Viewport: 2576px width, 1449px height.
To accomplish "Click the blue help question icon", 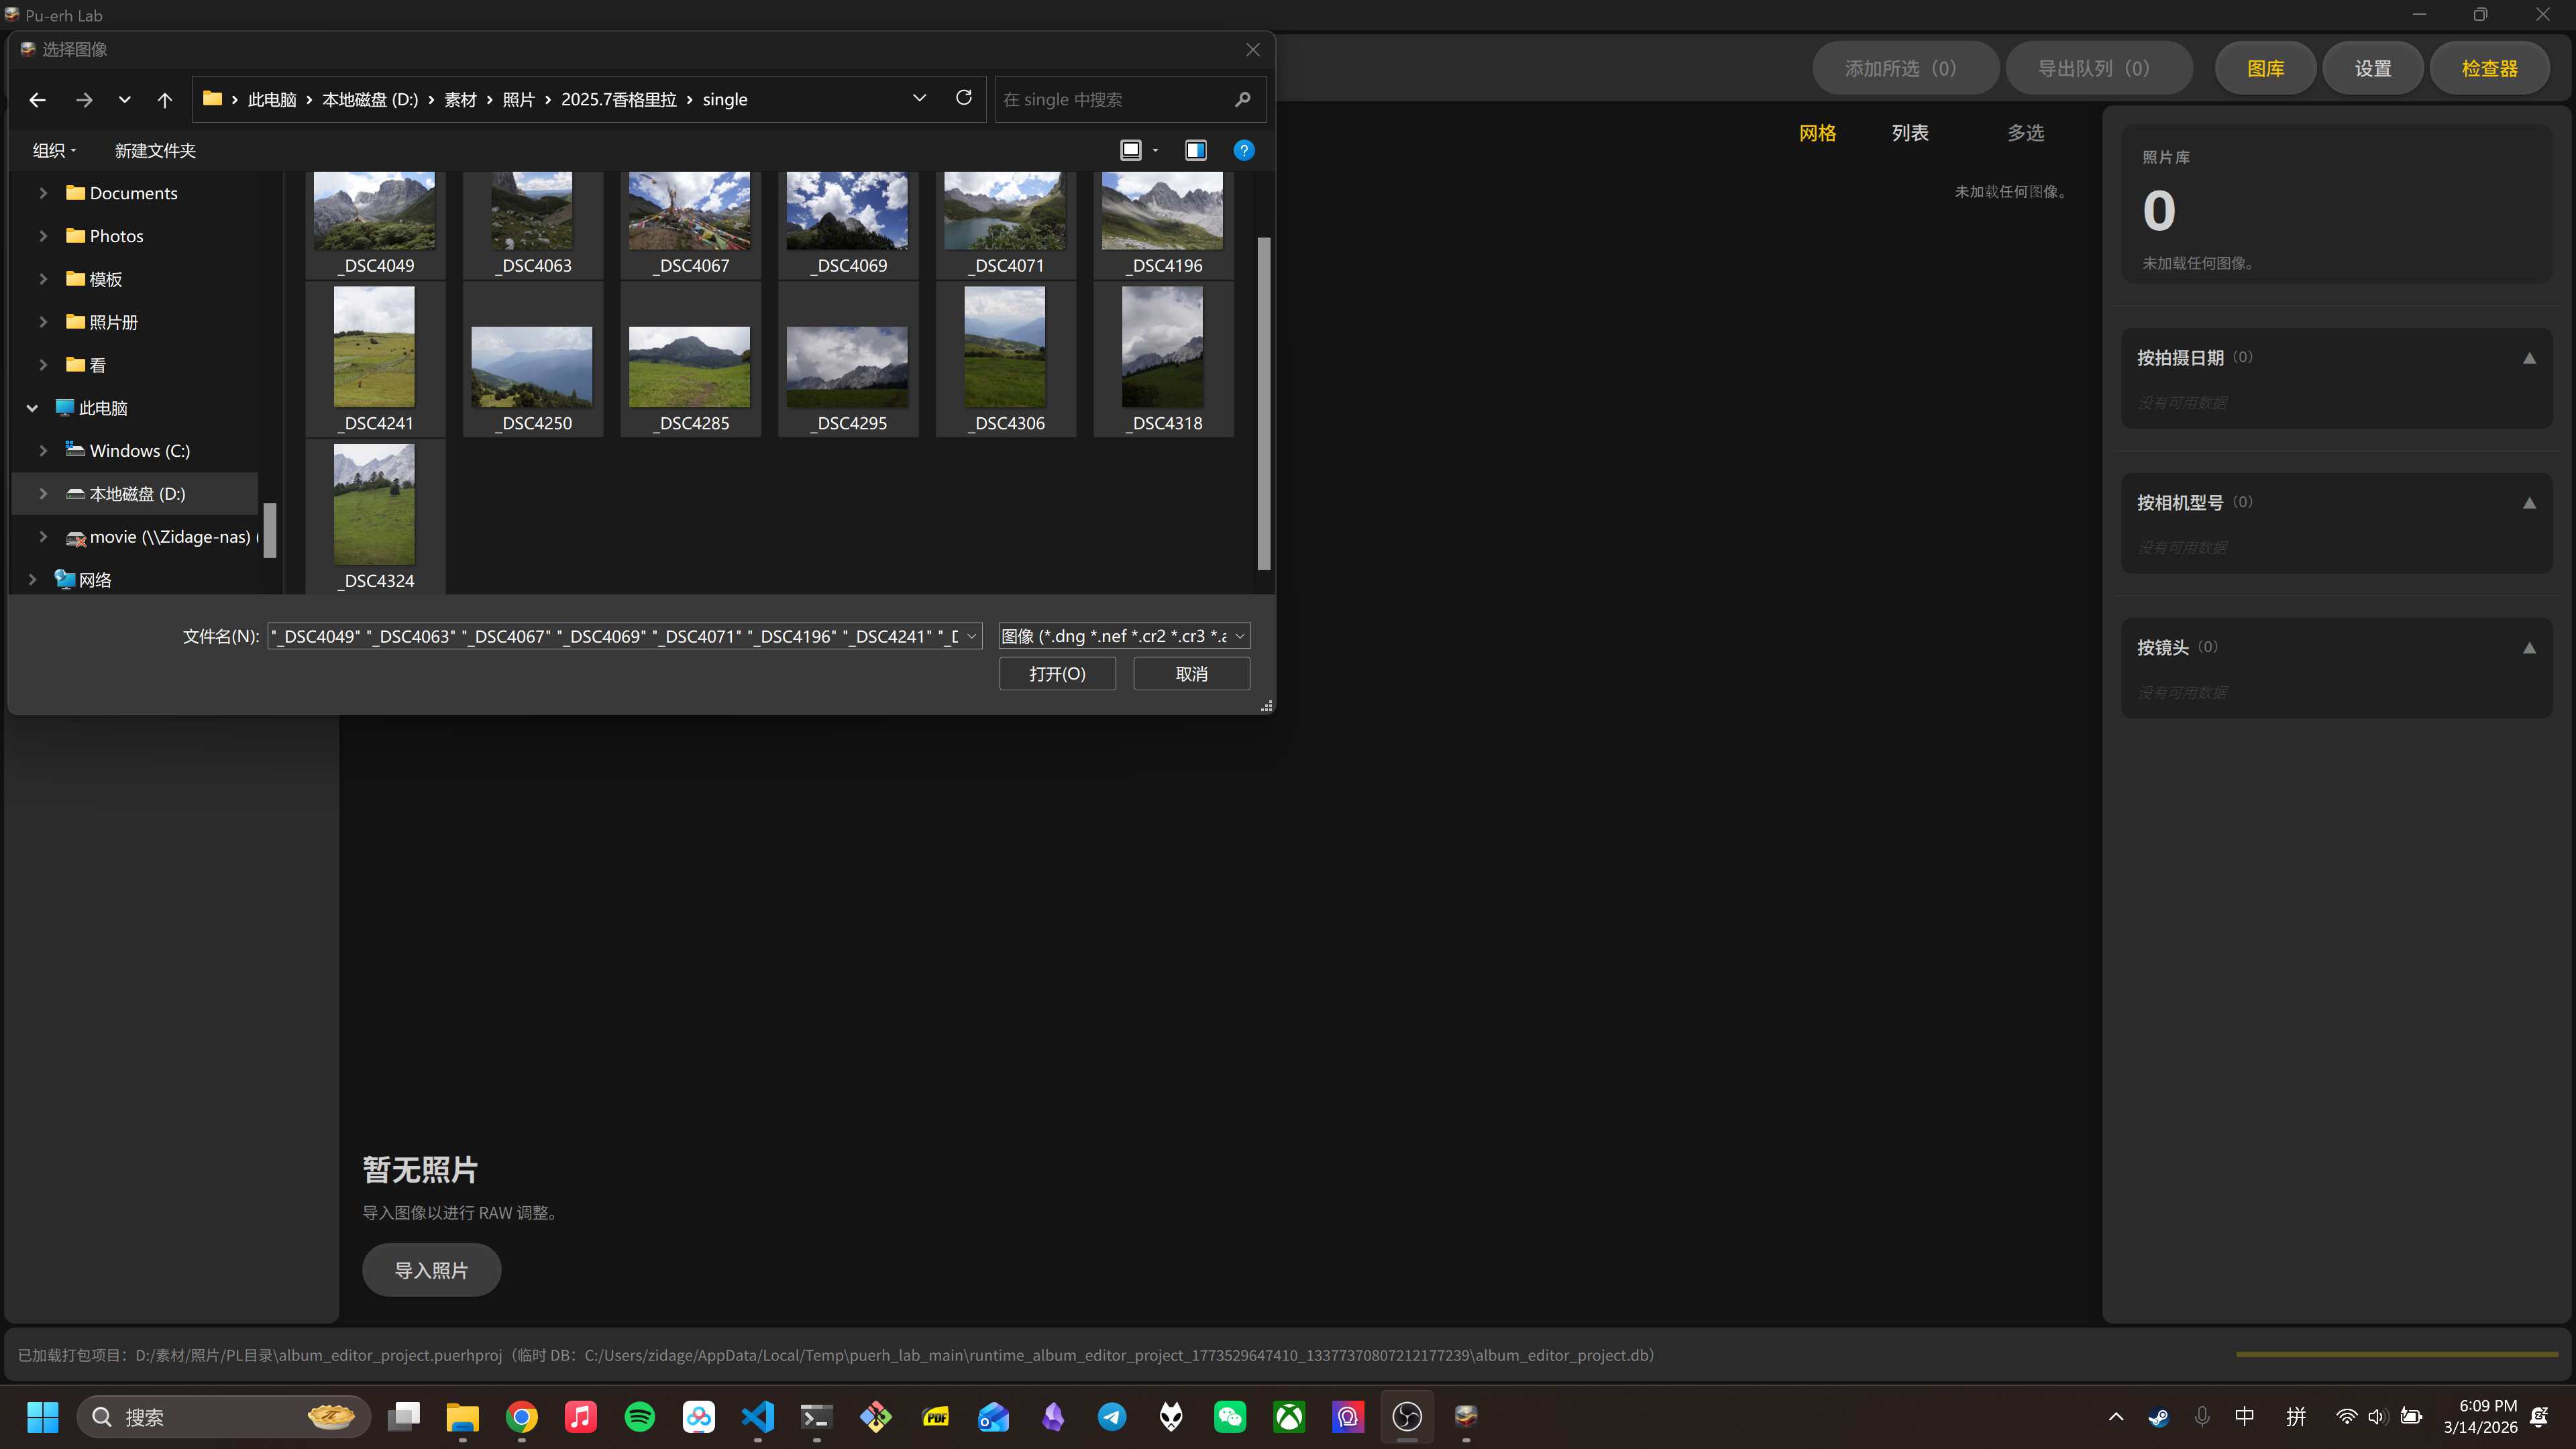I will (x=1243, y=150).
